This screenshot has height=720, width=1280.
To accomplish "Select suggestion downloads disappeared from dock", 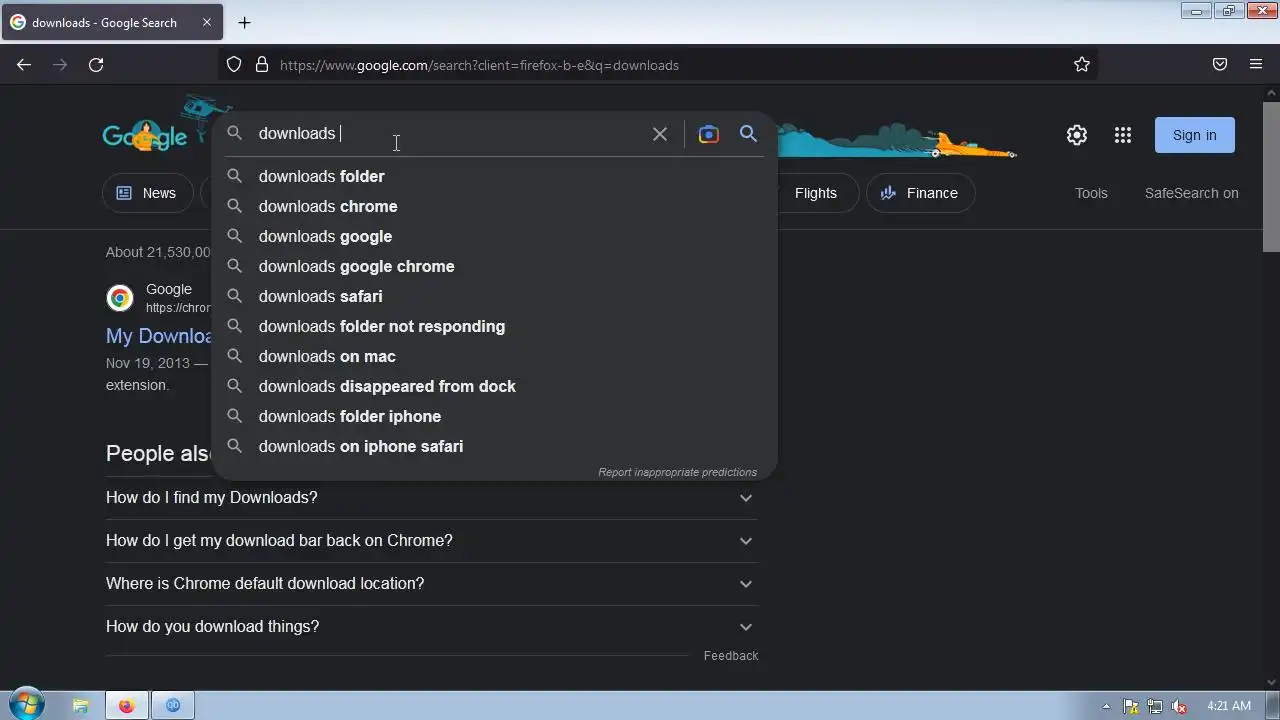I will pyautogui.click(x=494, y=386).
